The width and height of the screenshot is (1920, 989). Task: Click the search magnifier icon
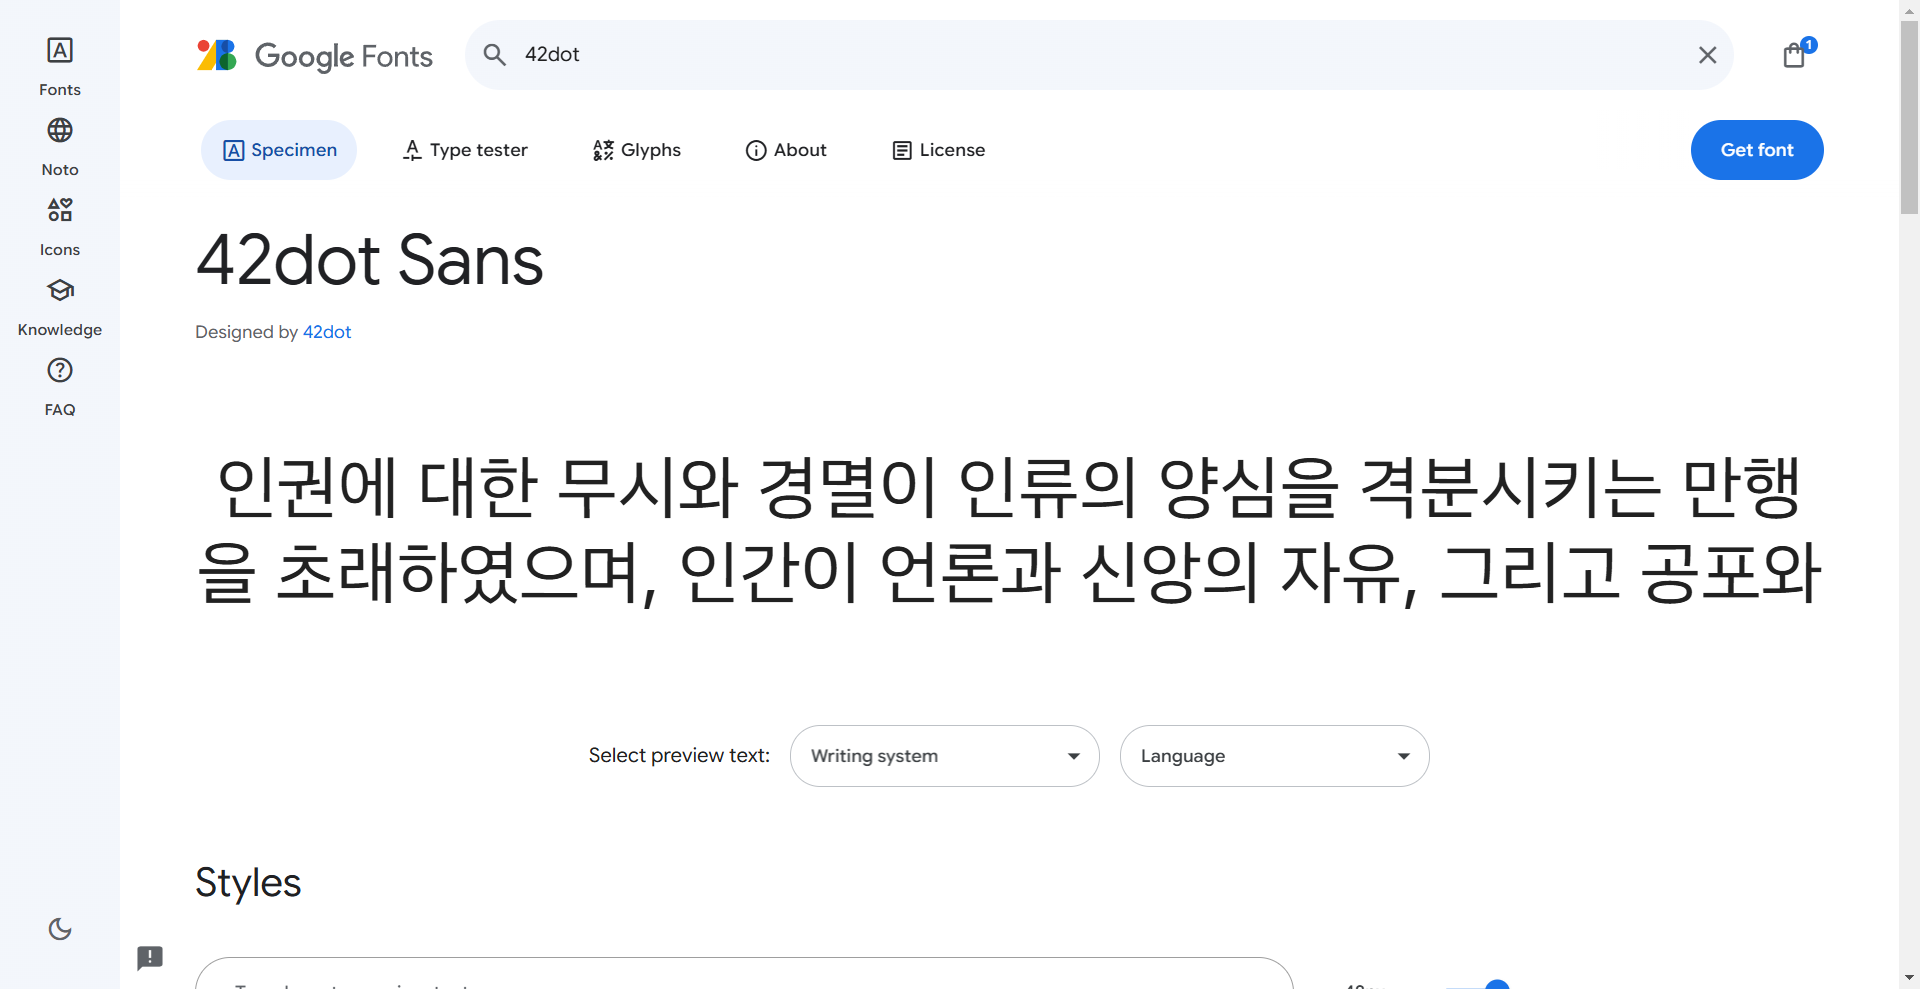pyautogui.click(x=495, y=55)
